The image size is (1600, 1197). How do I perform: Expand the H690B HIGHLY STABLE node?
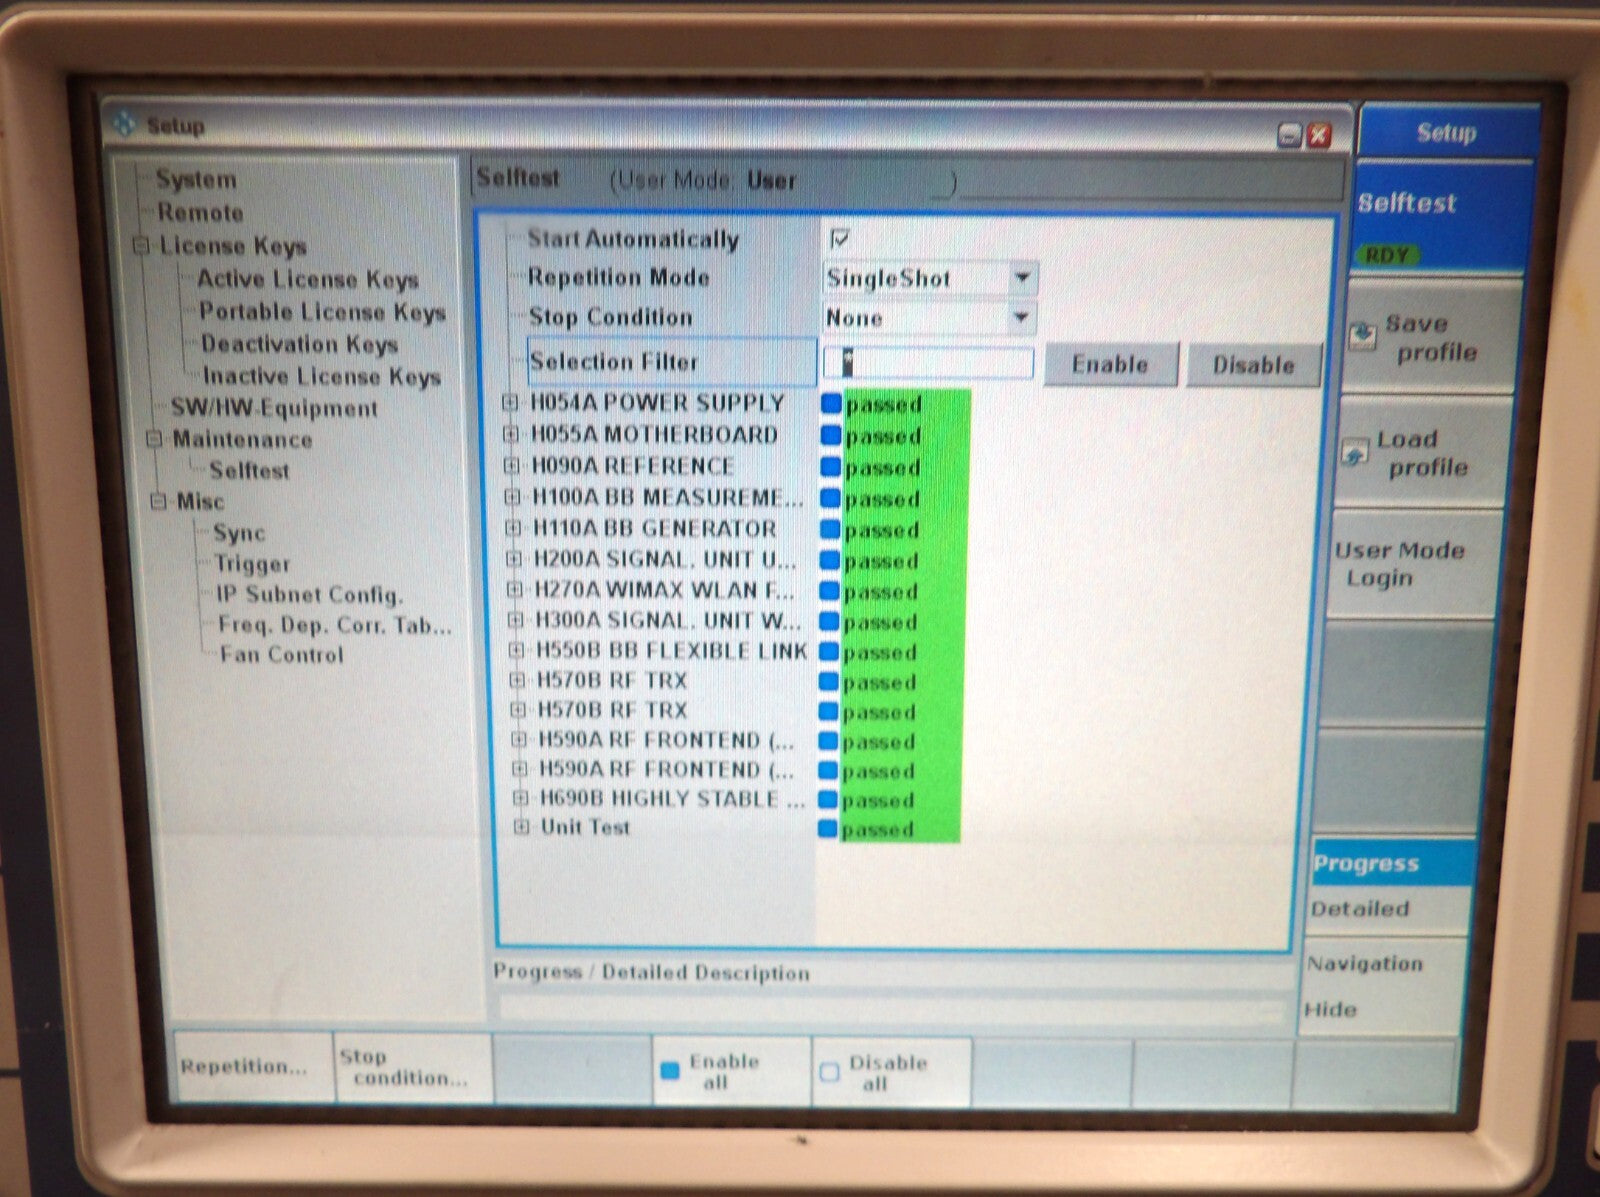pos(520,798)
